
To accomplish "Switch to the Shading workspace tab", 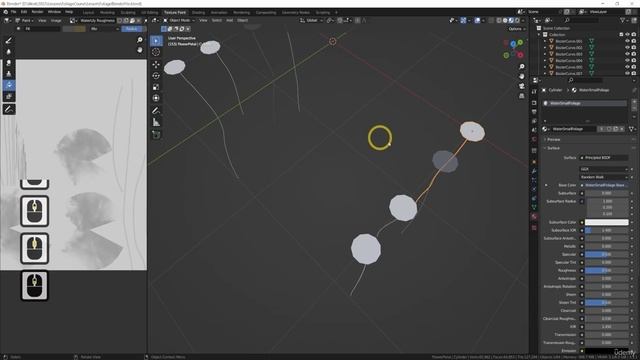I will tap(198, 13).
